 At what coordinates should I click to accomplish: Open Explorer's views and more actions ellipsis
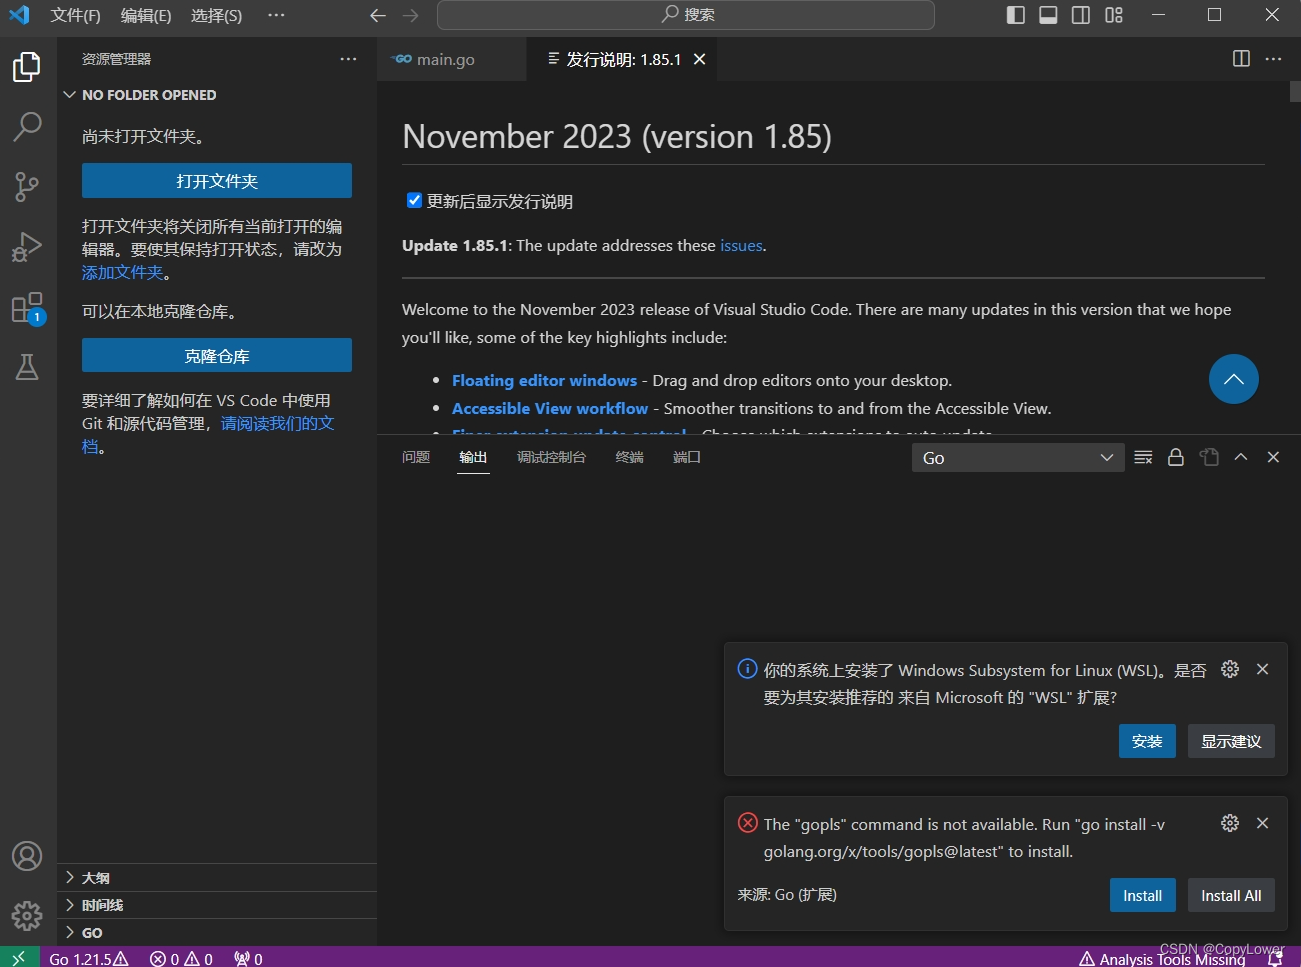(x=348, y=59)
